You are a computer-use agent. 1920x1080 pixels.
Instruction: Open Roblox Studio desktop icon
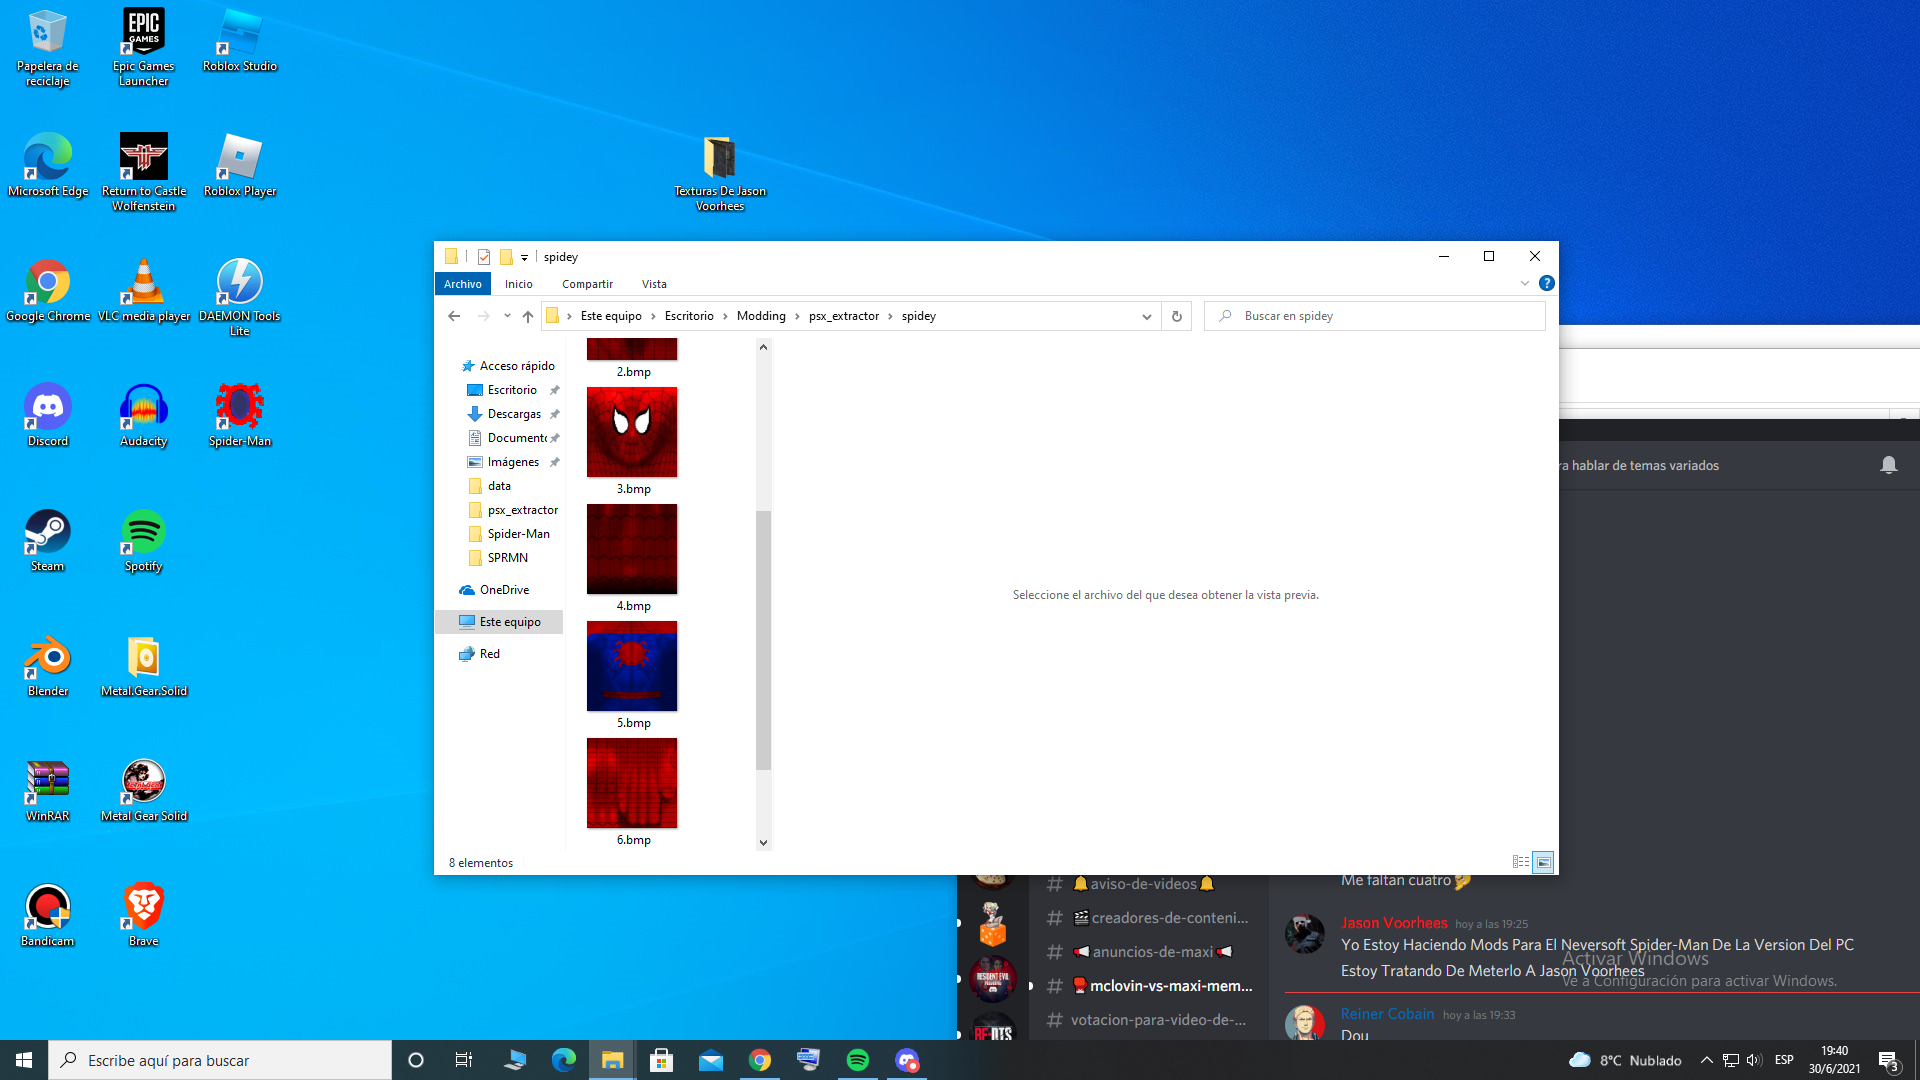click(x=239, y=40)
